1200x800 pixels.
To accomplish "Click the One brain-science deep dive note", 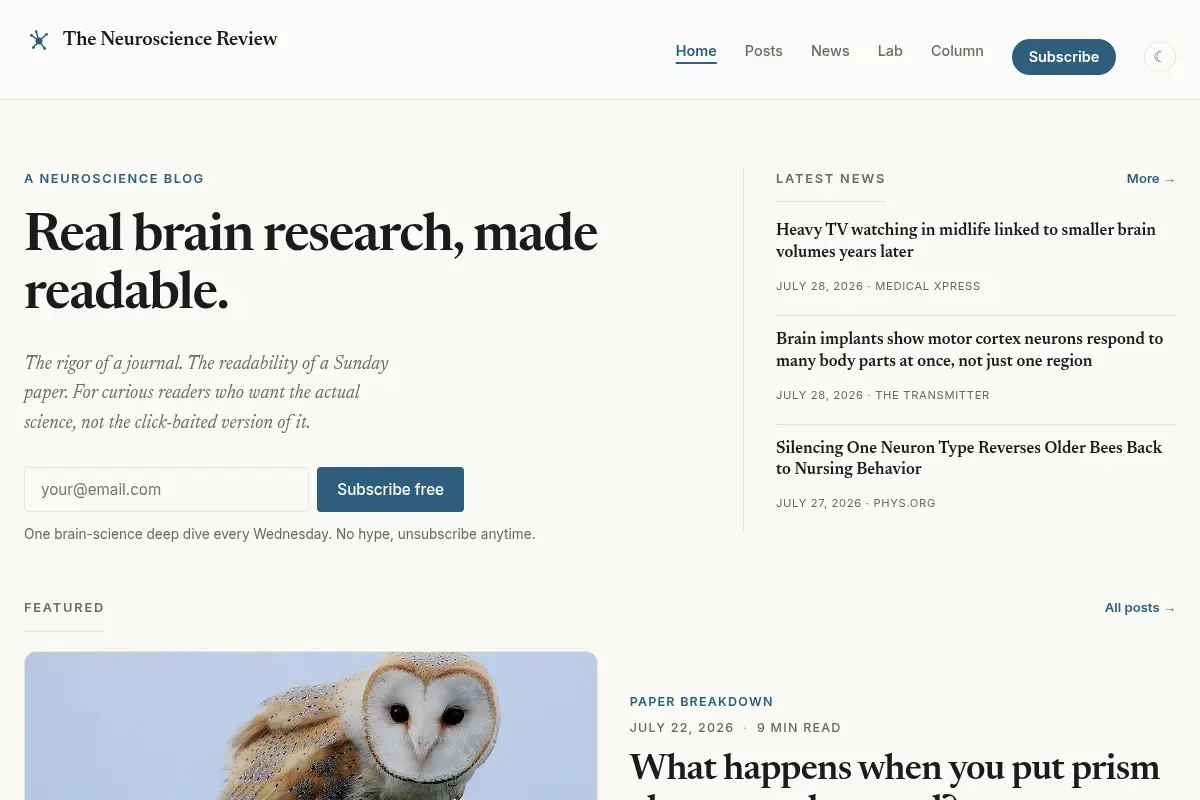I will pyautogui.click(x=280, y=534).
